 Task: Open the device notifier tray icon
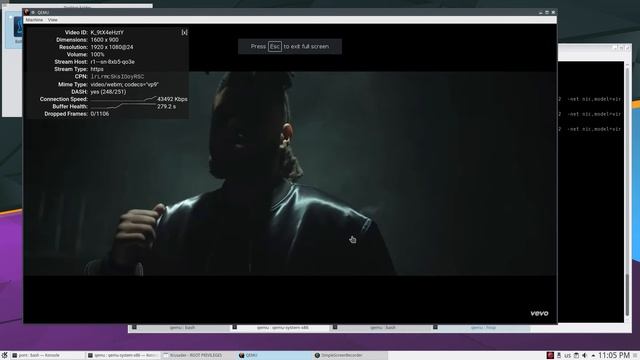coord(559,355)
